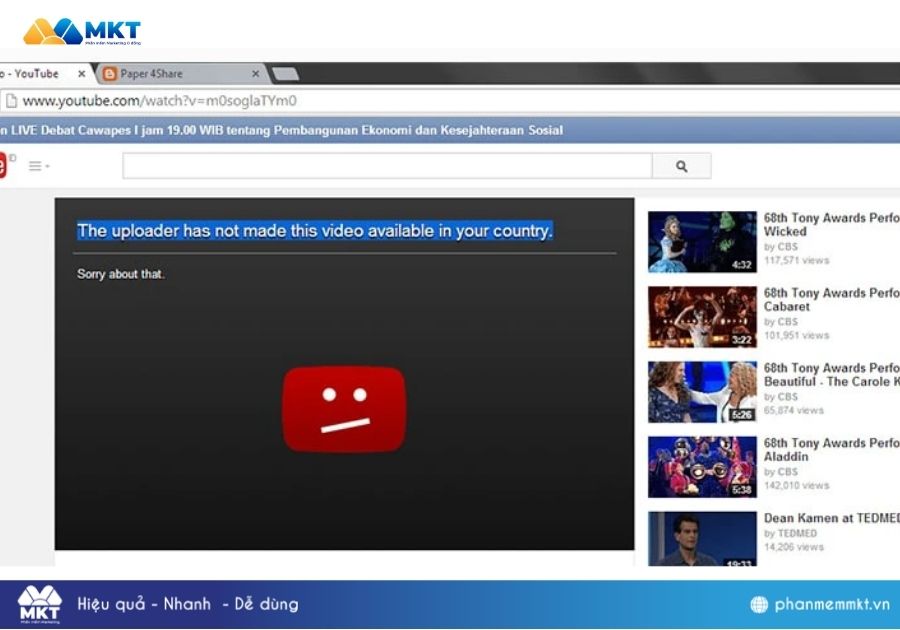Click the Aladdin performance video thumbnail
The width and height of the screenshot is (900, 630).
click(x=702, y=464)
